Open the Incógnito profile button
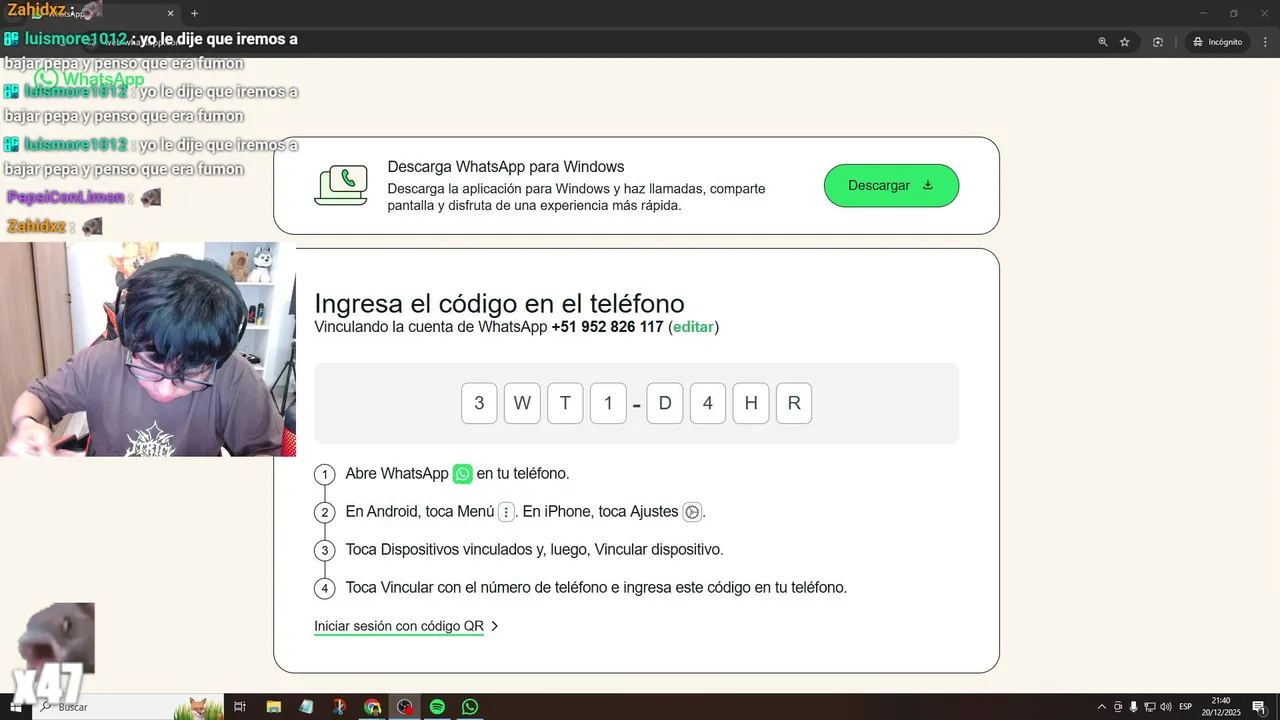Screen dimensions: 1280x720 coord(1217,42)
